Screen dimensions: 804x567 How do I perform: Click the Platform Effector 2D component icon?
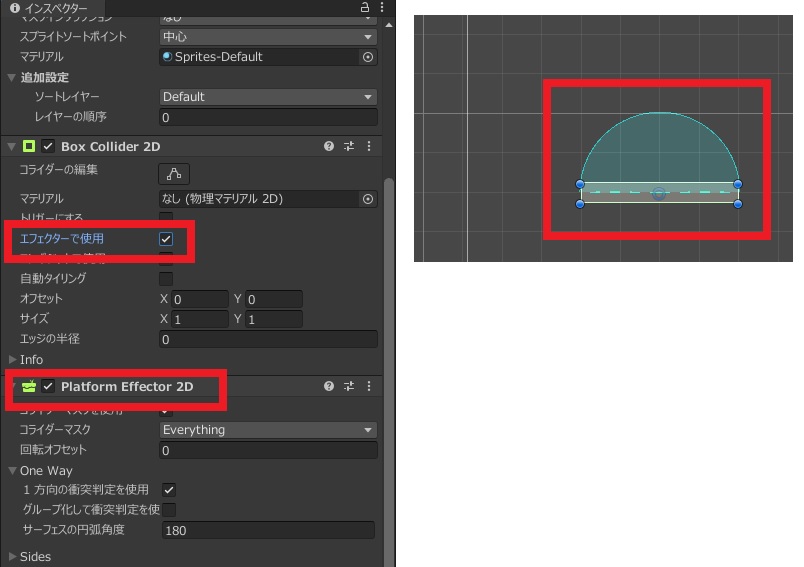point(29,387)
